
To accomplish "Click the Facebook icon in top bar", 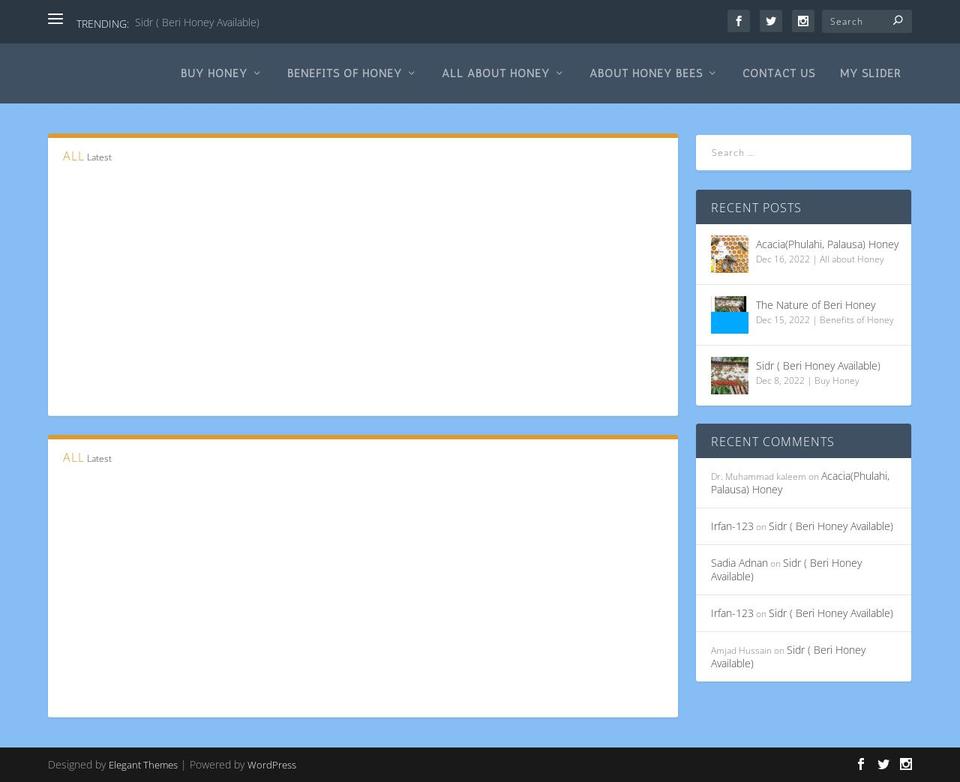I will click(738, 21).
